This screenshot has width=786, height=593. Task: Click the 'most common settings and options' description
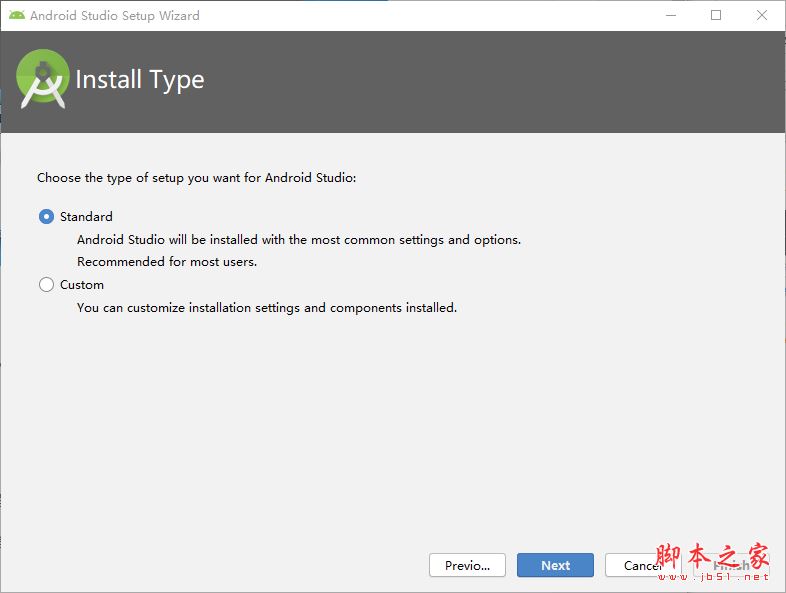tap(299, 240)
